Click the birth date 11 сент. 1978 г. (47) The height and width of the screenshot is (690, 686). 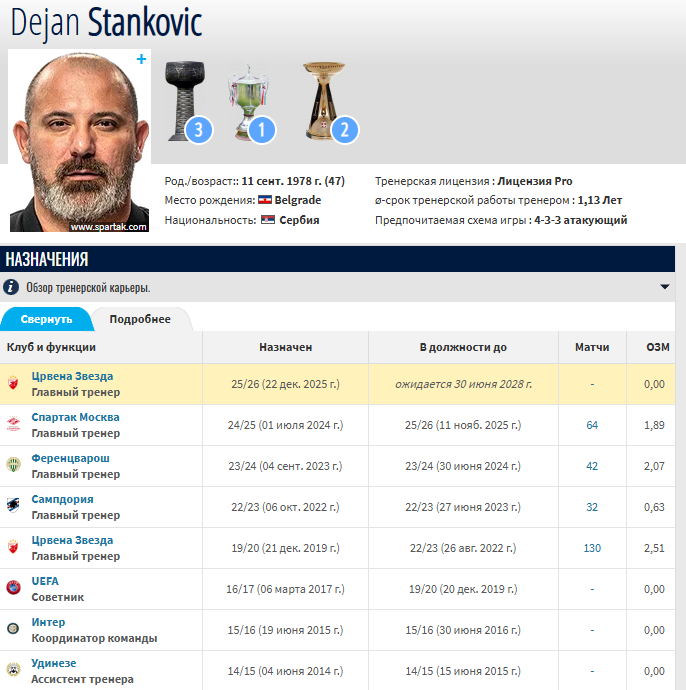coord(293,181)
